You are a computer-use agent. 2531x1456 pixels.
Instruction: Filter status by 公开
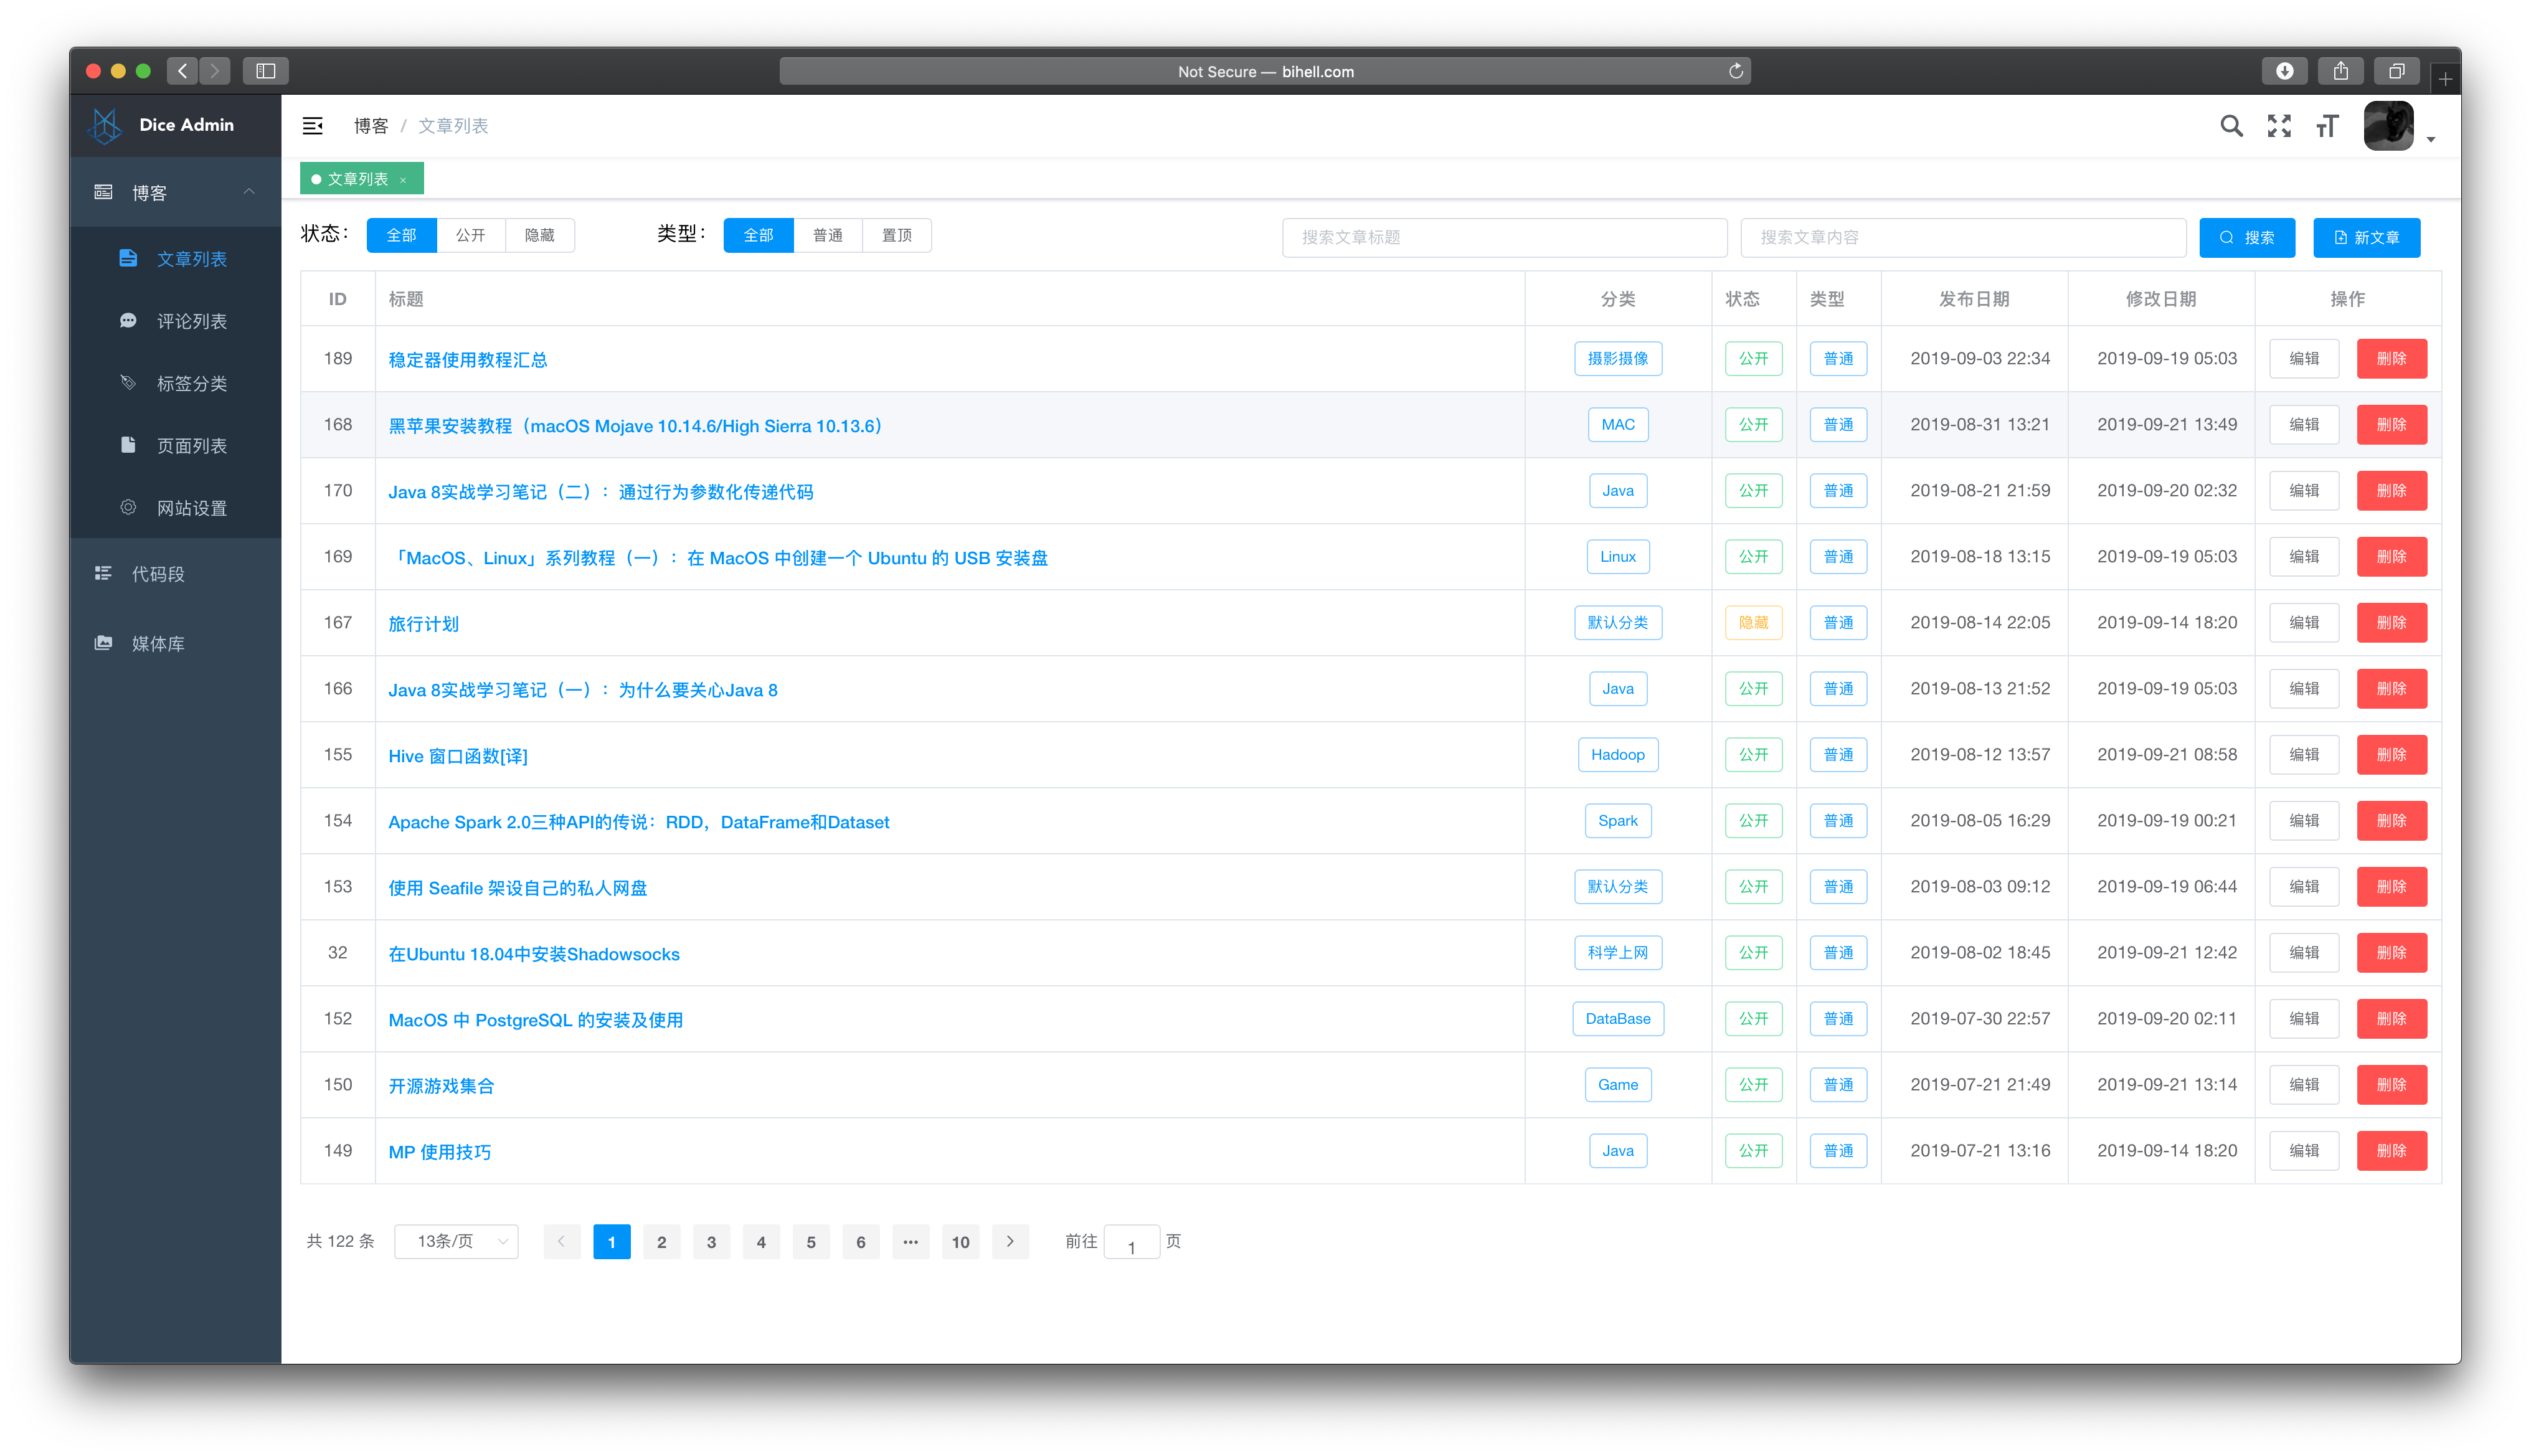point(470,235)
